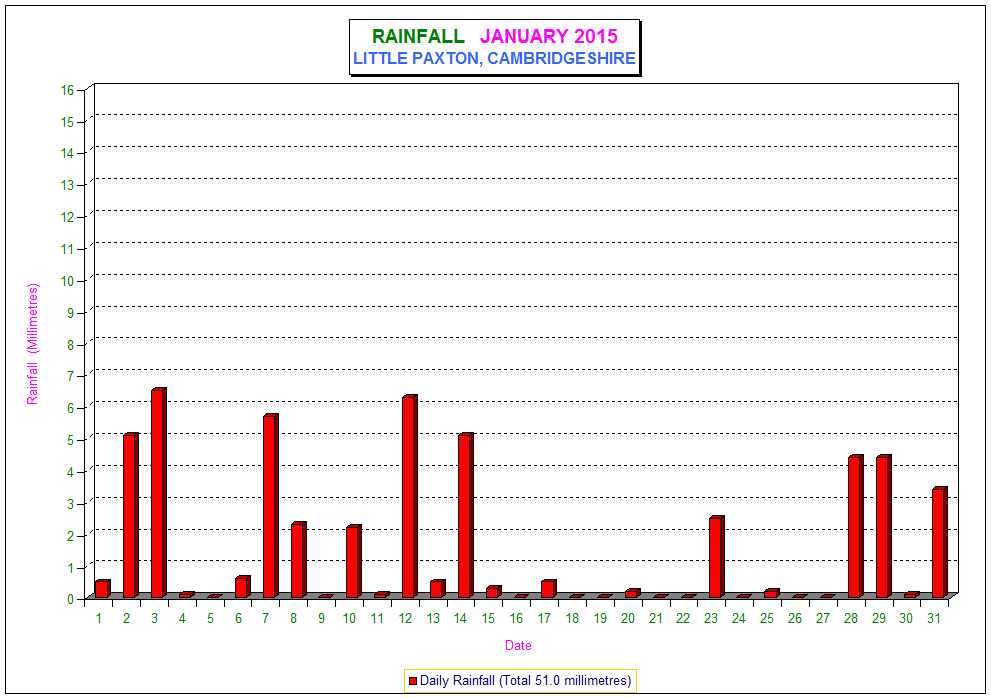Click the rainfall bar for date 8
Image resolution: width=991 pixels, height=698 pixels.
point(298,560)
